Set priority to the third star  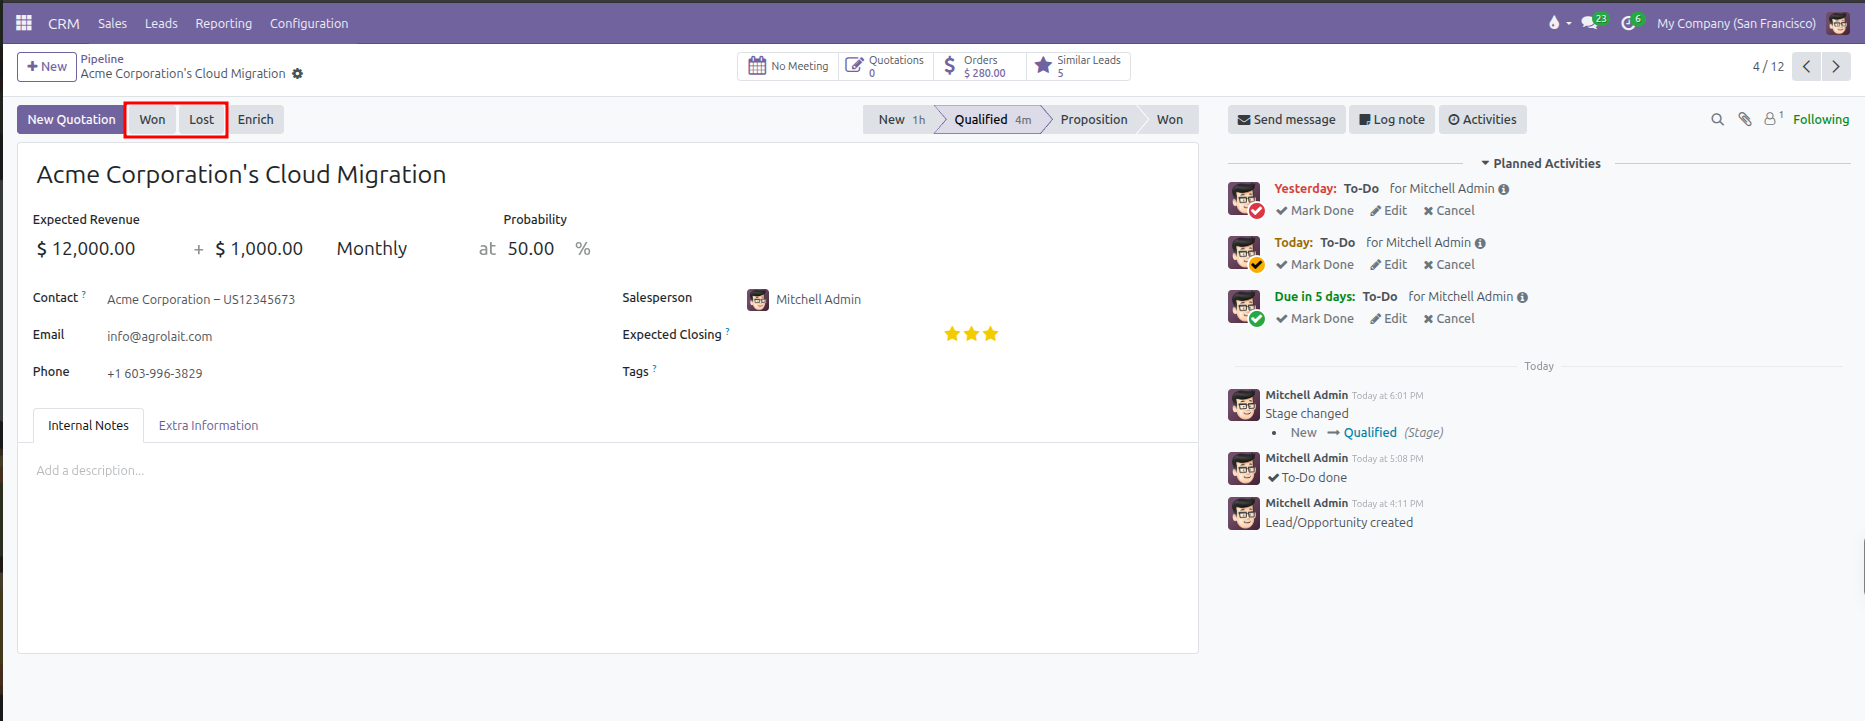tap(990, 334)
